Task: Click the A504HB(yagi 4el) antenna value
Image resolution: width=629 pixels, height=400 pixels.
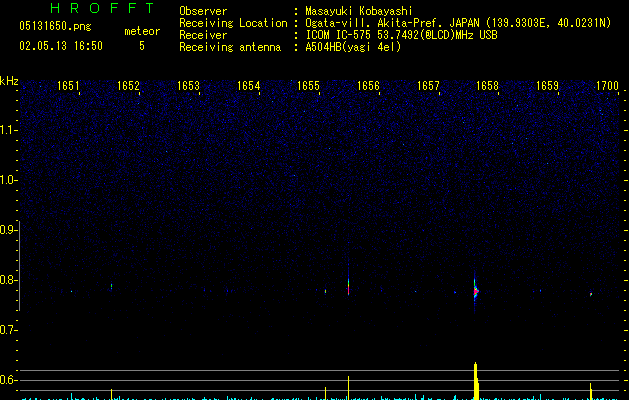Action: (353, 47)
